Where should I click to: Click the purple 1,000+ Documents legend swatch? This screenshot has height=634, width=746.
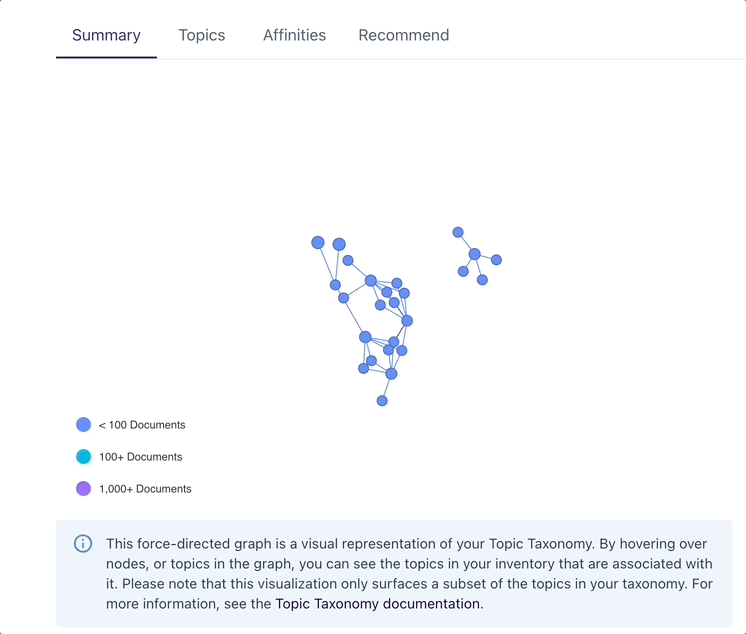pyautogui.click(x=83, y=488)
